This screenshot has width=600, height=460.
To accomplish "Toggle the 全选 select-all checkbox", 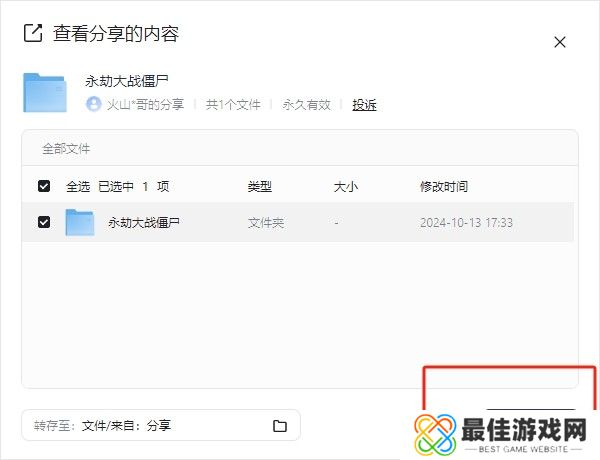I will tap(44, 186).
